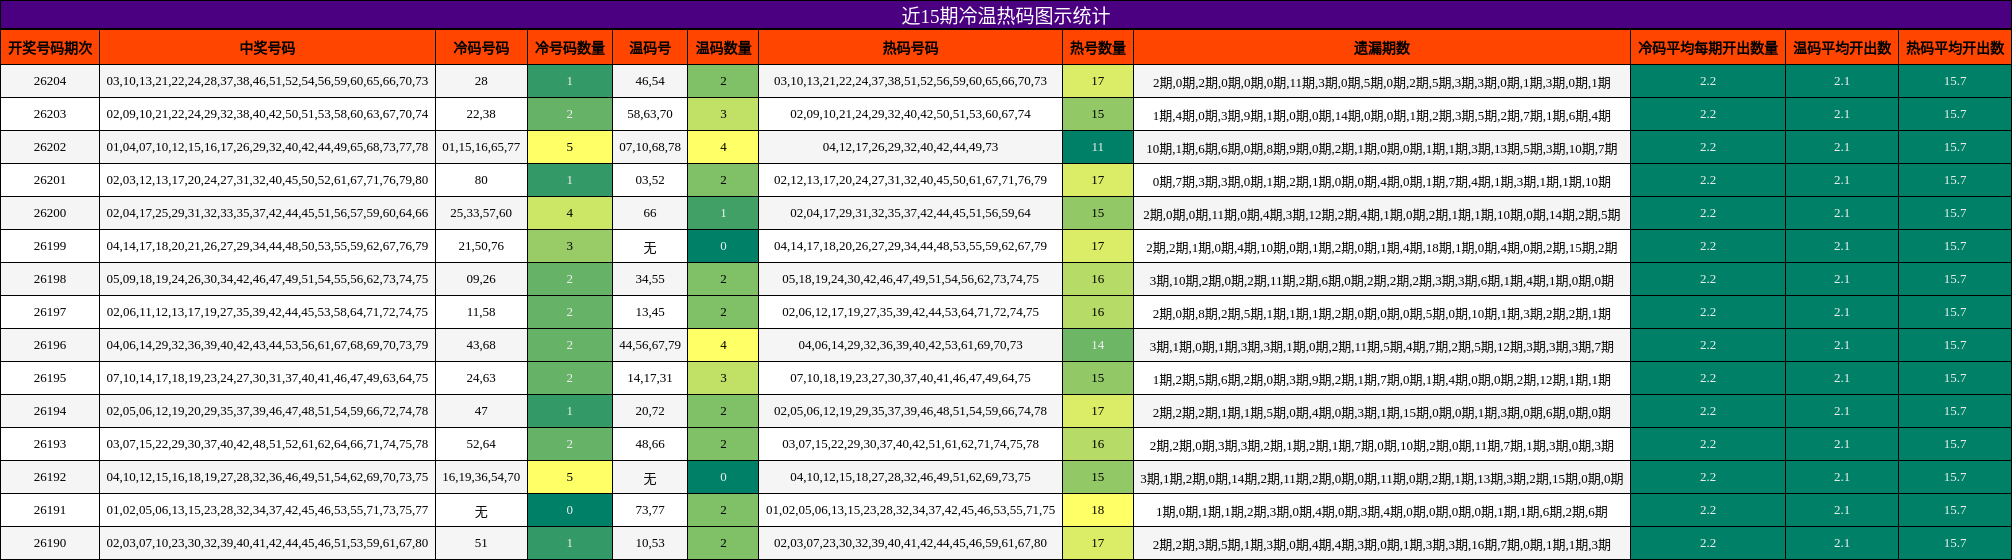Click warm numbers 07,10,68,78 in row 26202
The width and height of the screenshot is (2012, 560).
(650, 147)
